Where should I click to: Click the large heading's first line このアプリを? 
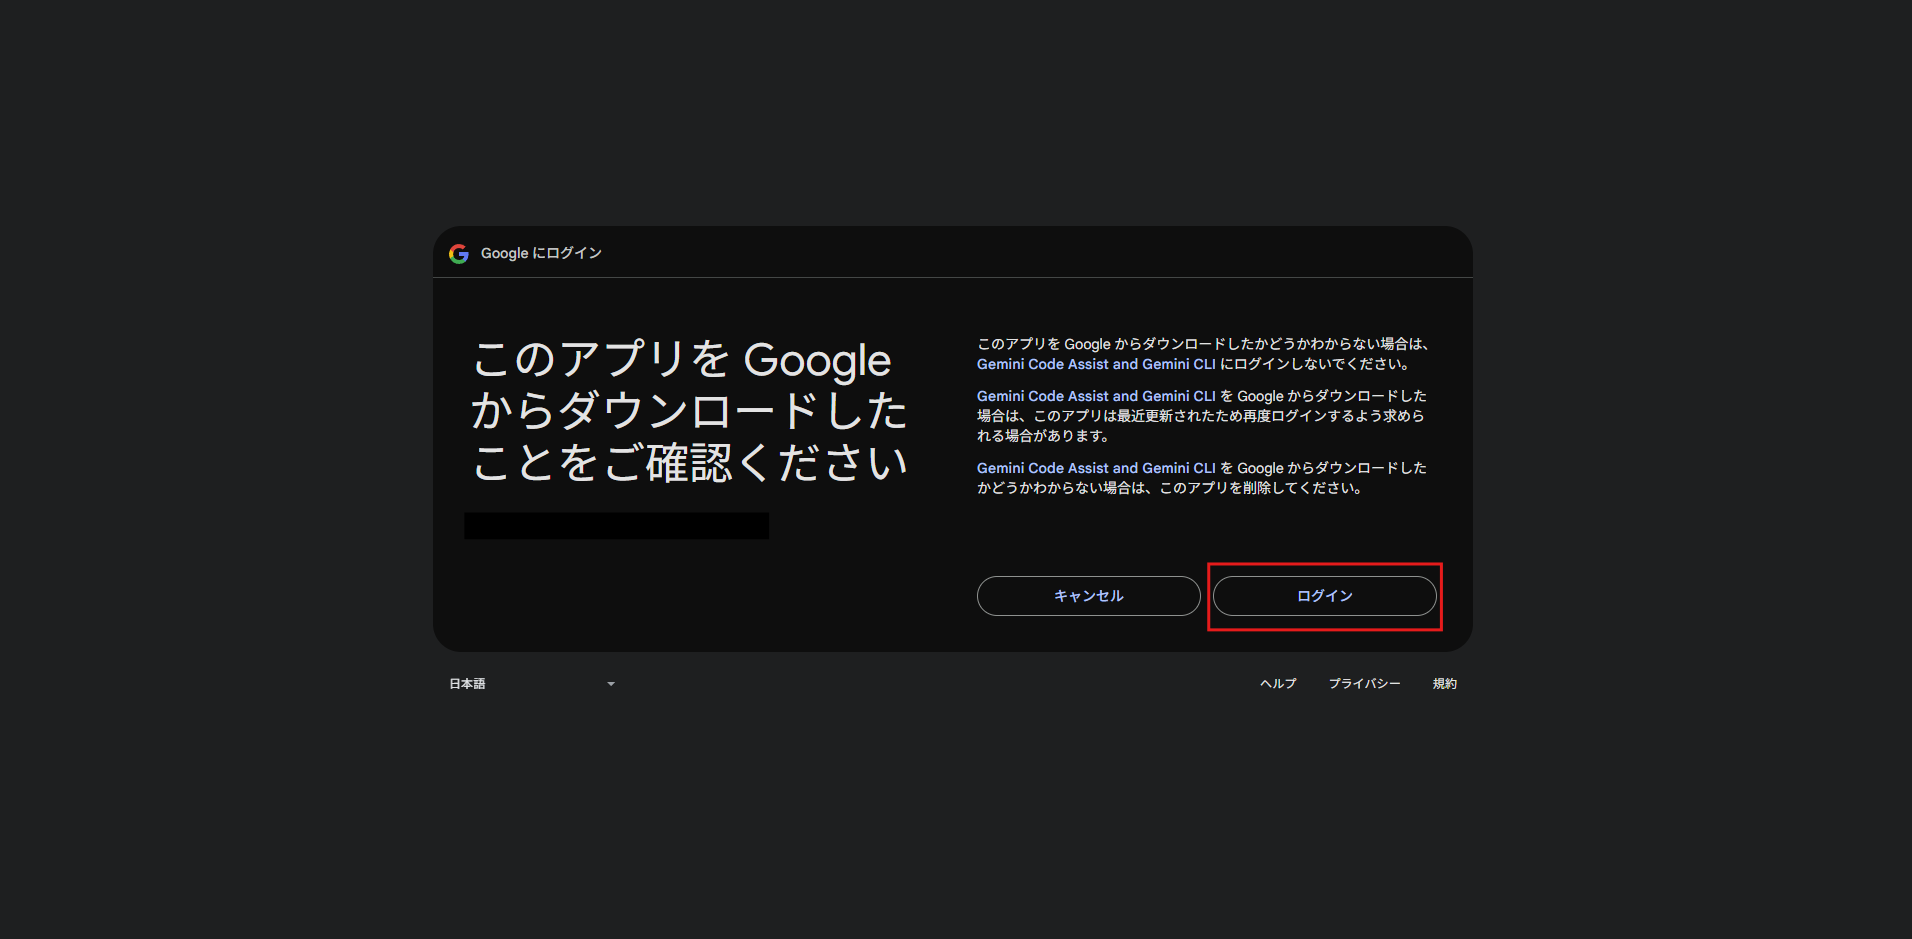click(600, 360)
